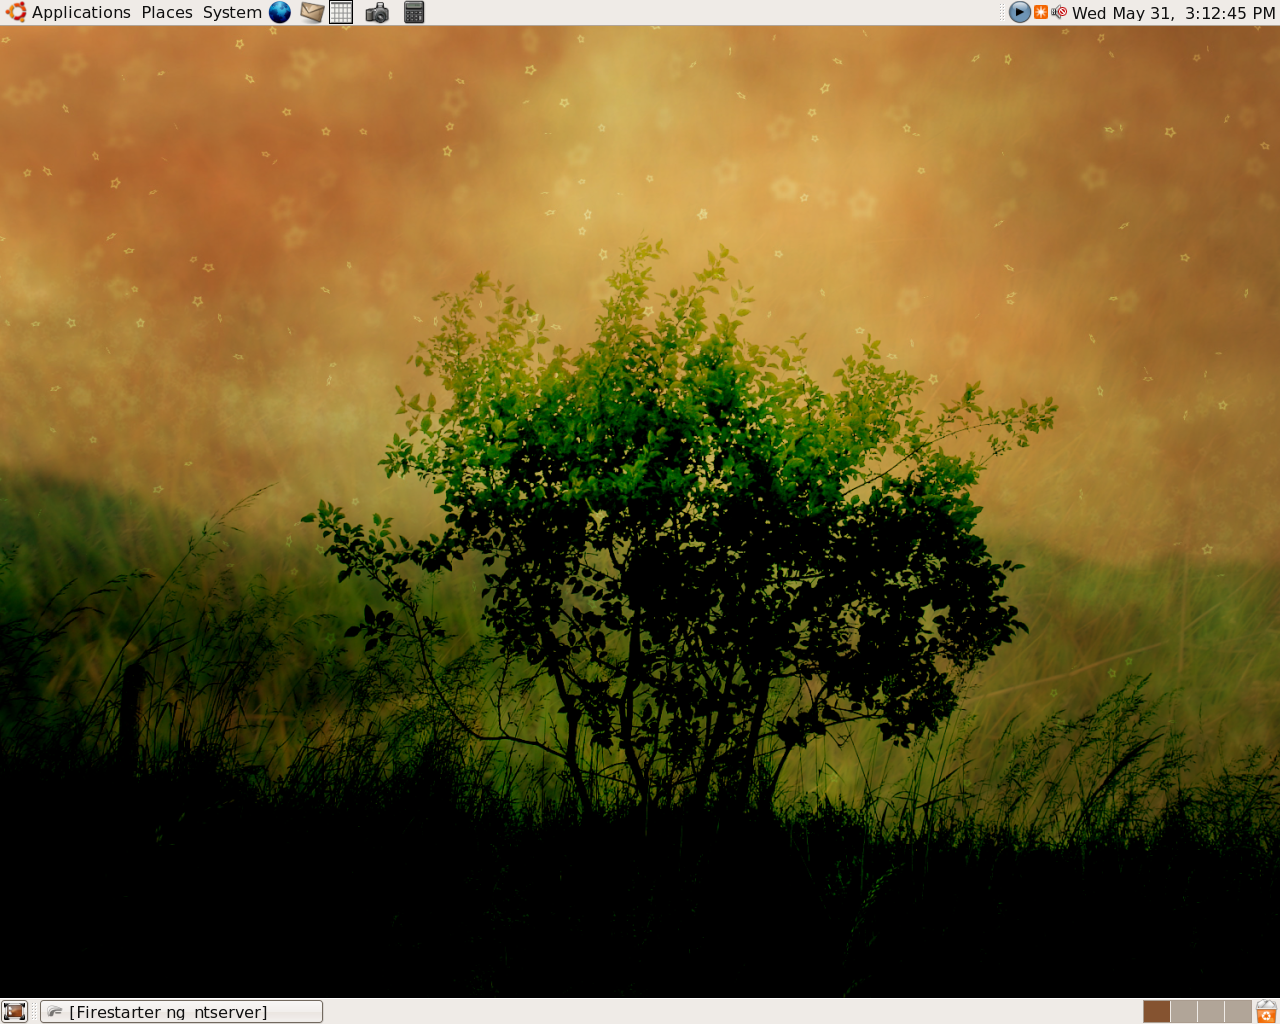The image size is (1280, 1024).
Task: Expand the Applications menu
Action: coord(81,12)
